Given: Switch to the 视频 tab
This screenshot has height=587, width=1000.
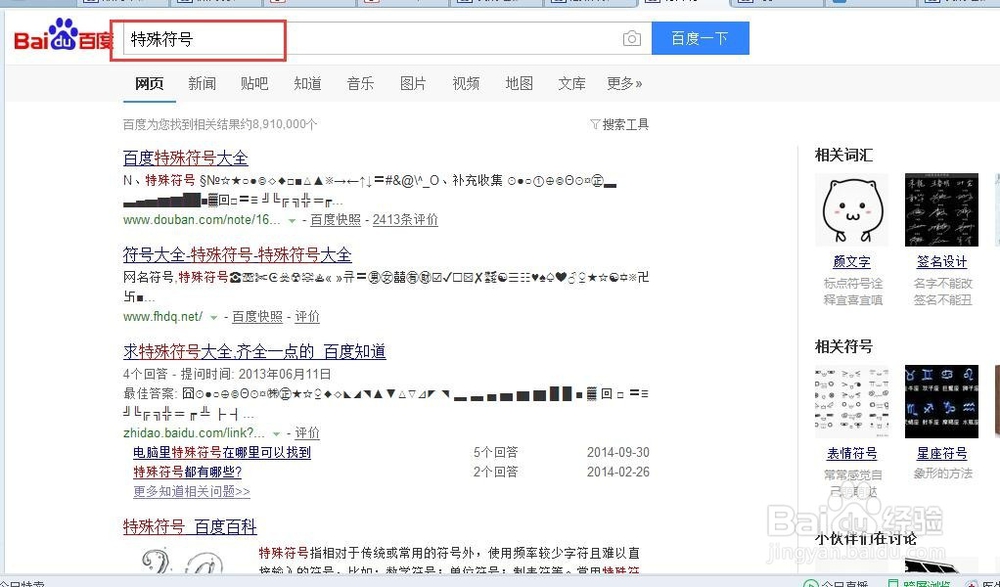Looking at the screenshot, I should click(x=466, y=84).
